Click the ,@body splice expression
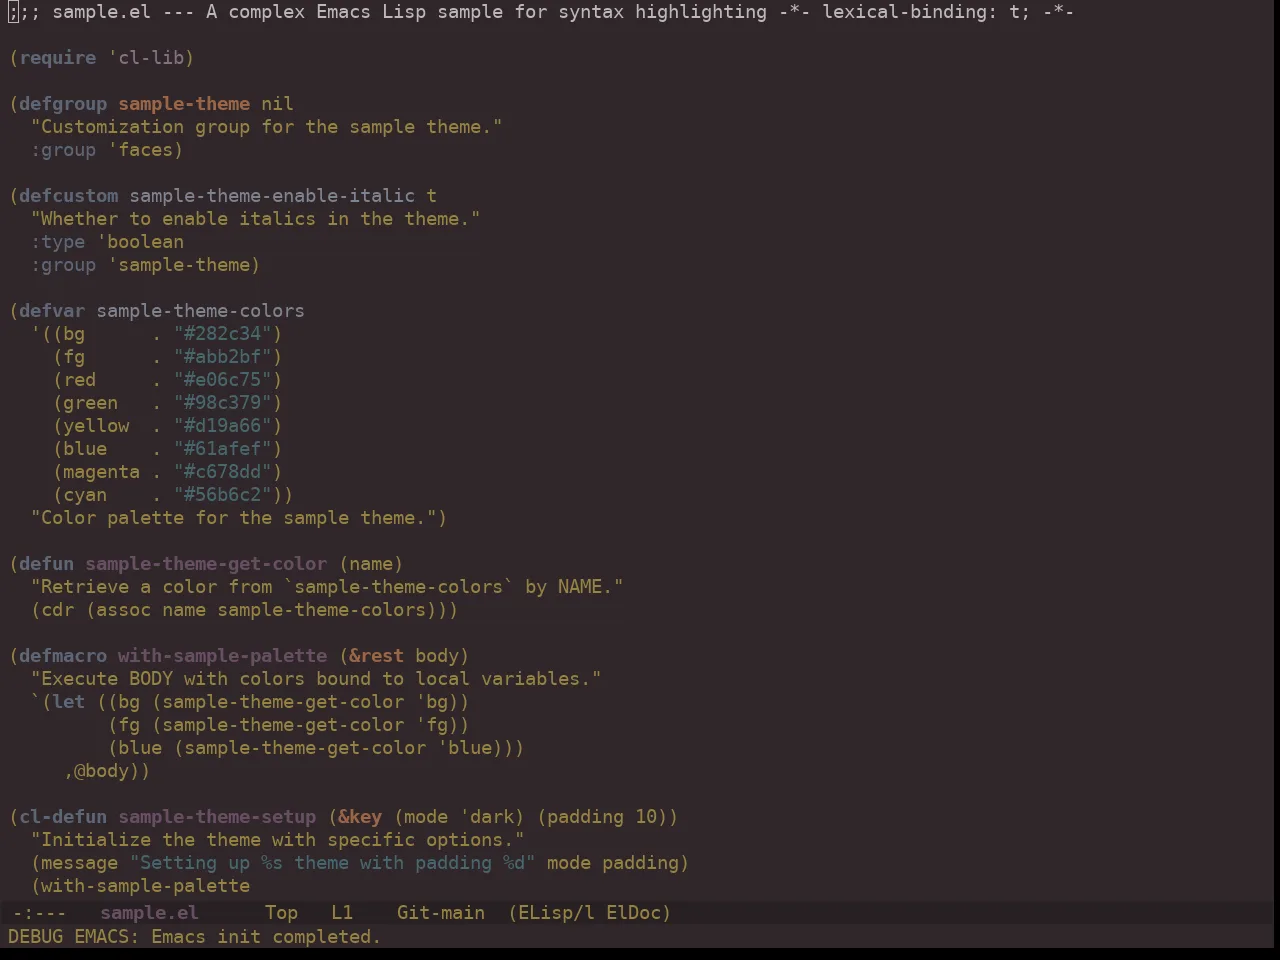Image resolution: width=1280 pixels, height=960 pixels. (x=102, y=771)
